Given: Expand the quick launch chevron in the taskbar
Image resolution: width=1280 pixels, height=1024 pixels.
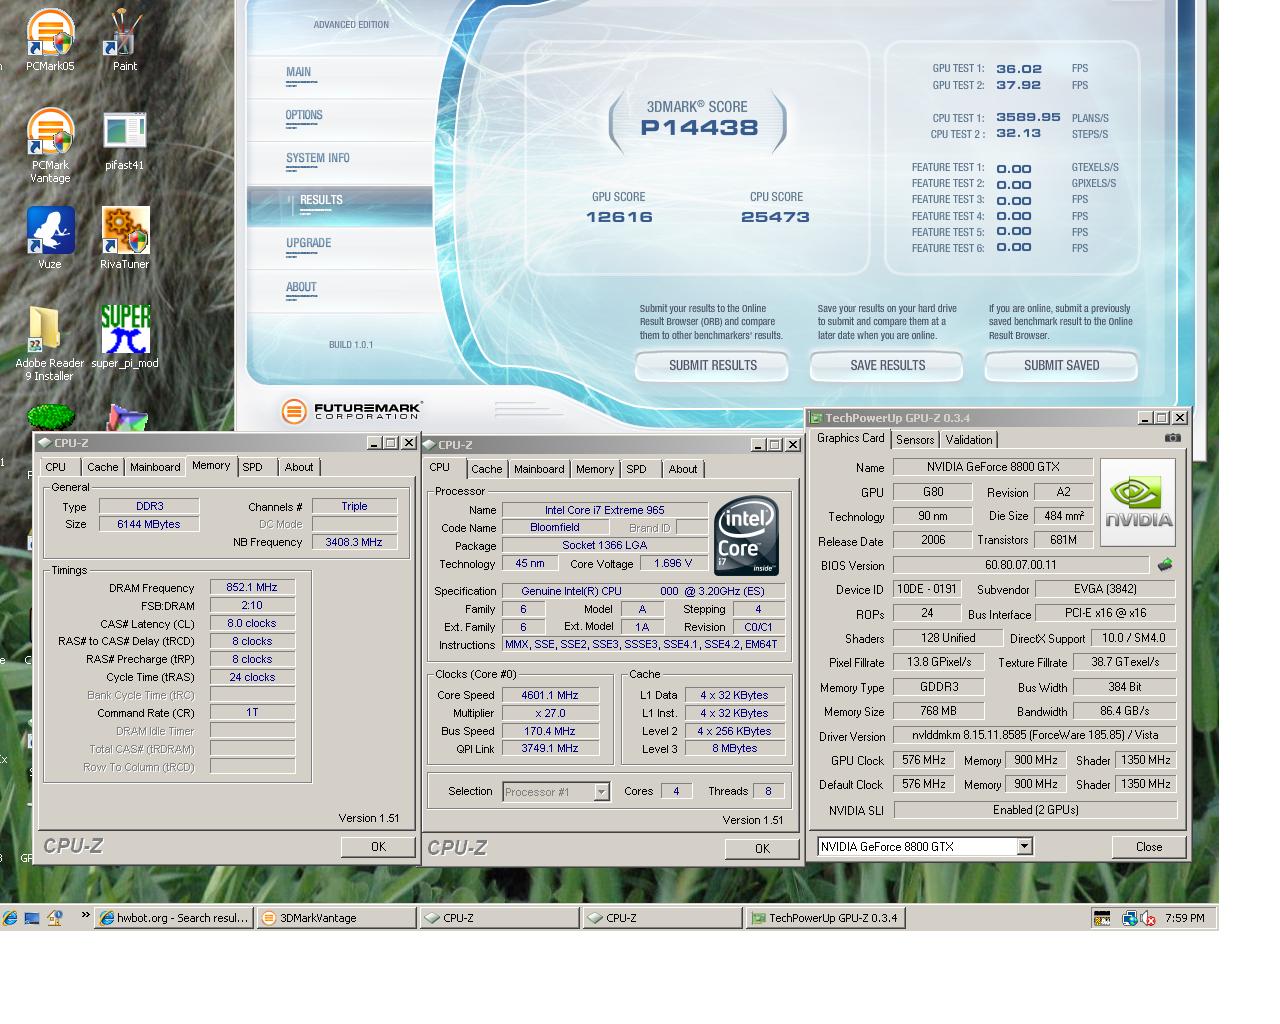Looking at the screenshot, I should (85, 915).
